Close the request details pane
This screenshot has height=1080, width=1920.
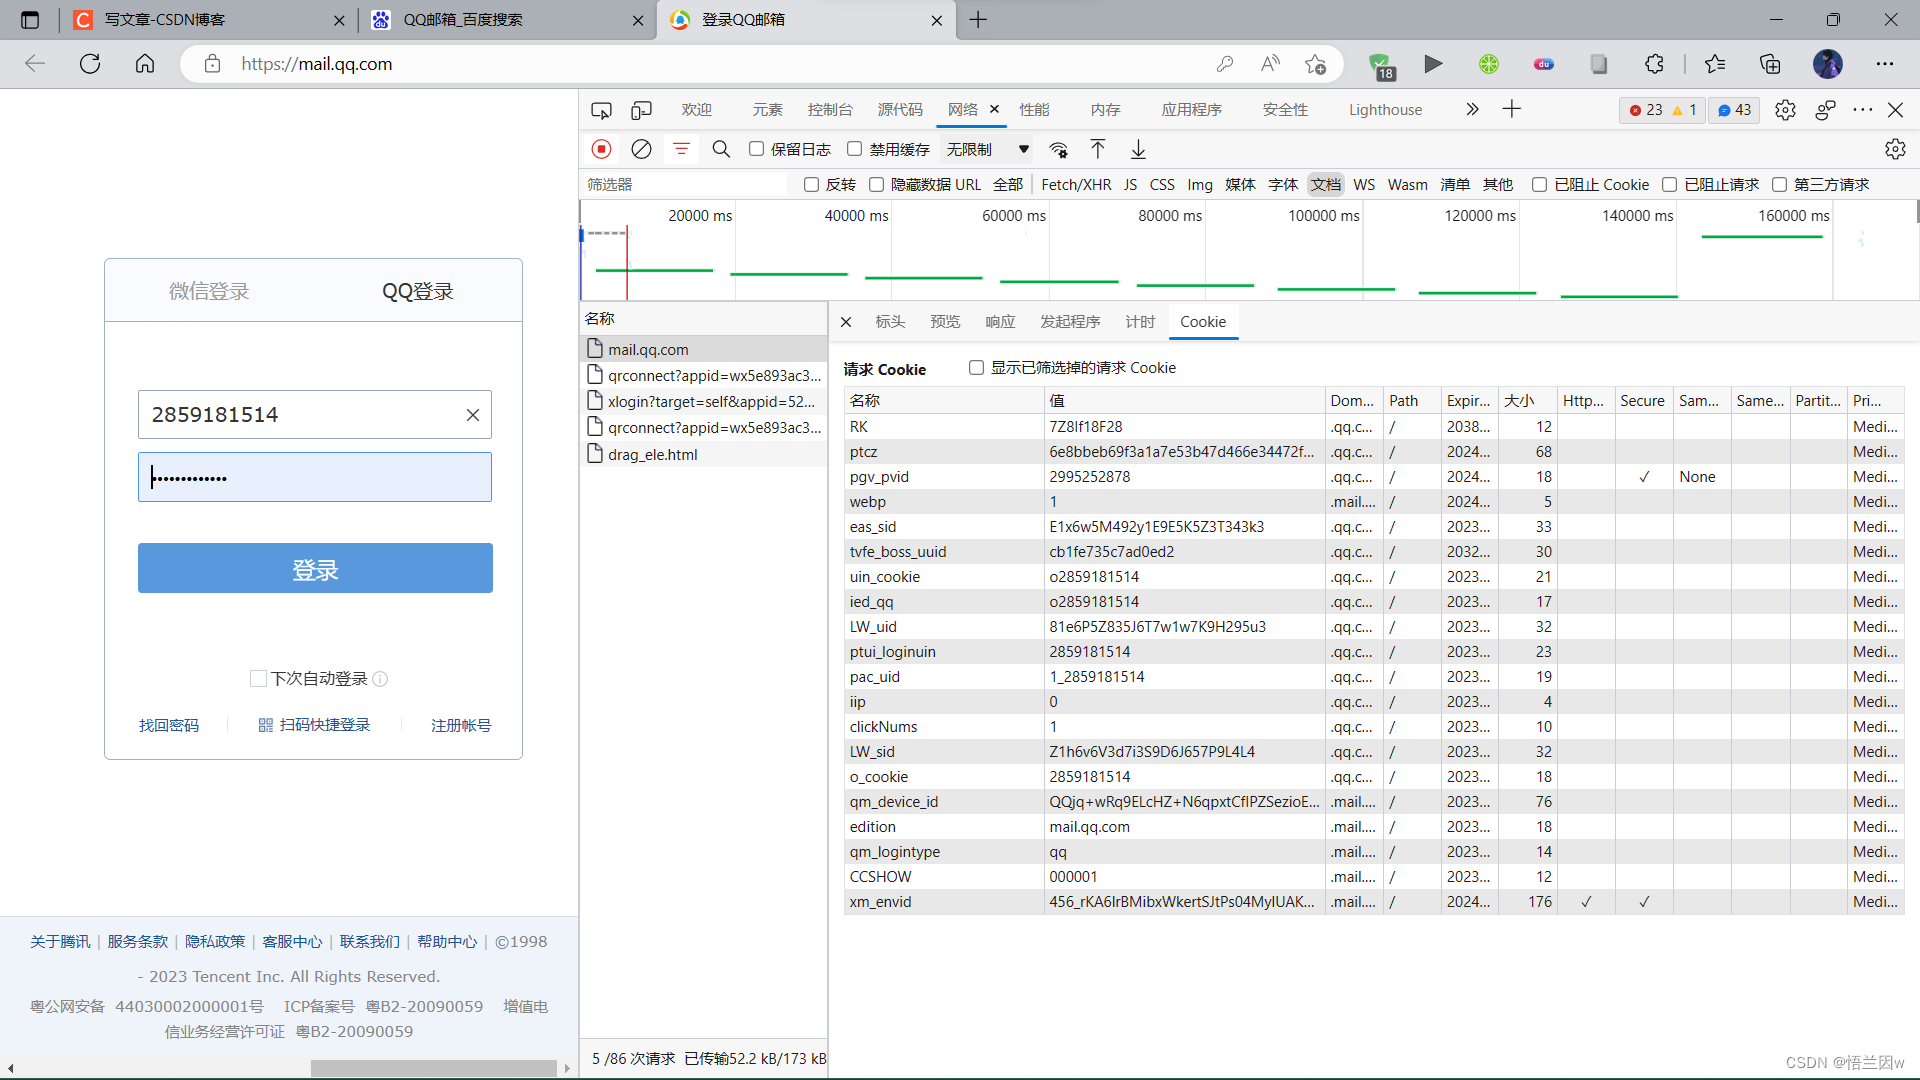point(846,322)
